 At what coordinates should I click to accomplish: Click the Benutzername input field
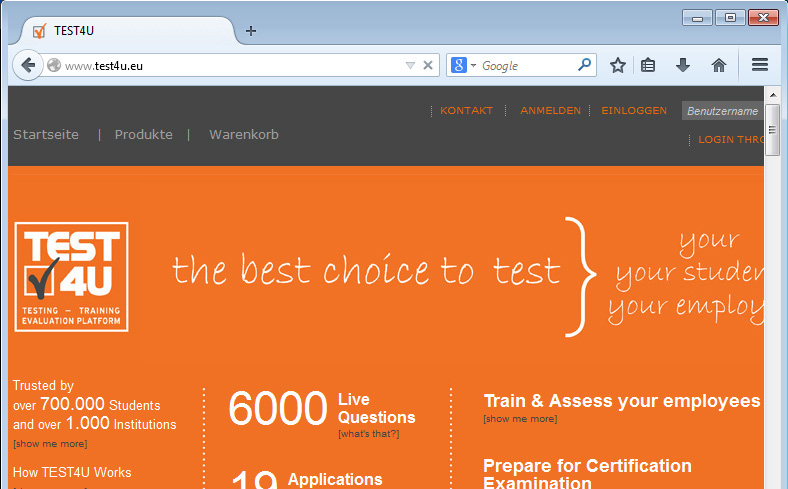tap(723, 111)
